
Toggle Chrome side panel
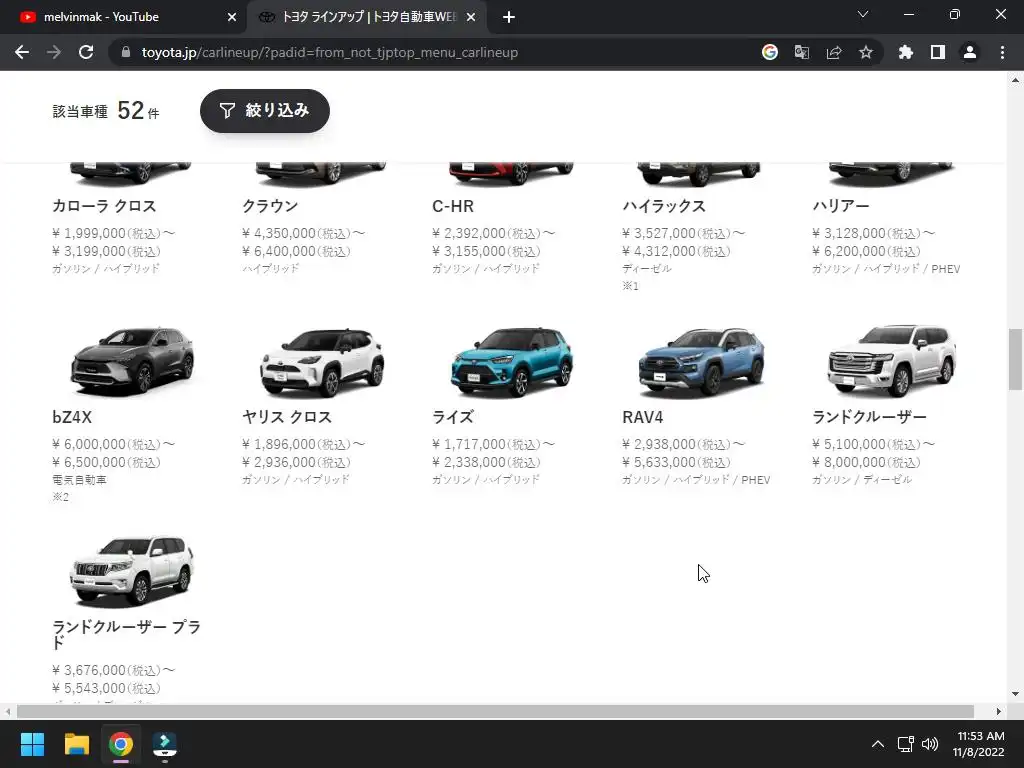(937, 52)
